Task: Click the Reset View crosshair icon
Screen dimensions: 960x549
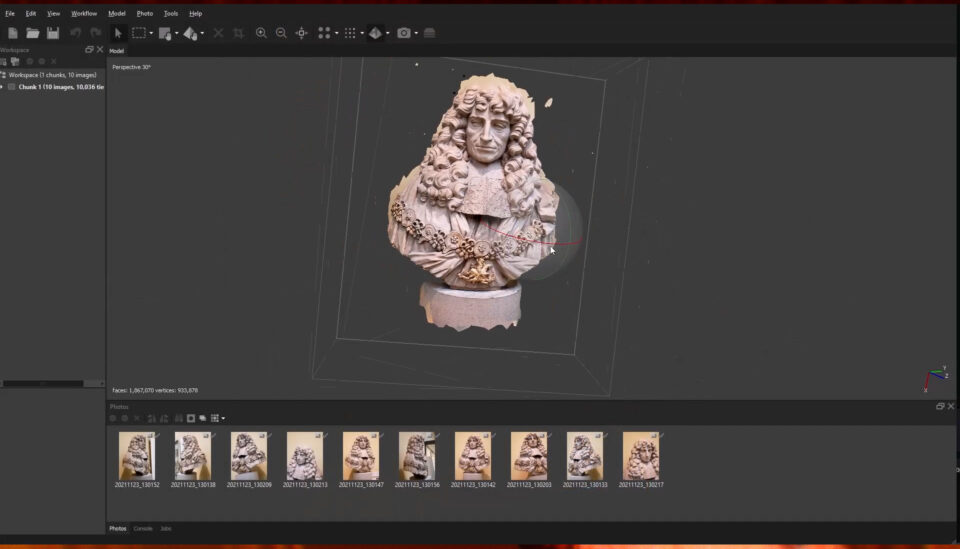Action: (x=301, y=33)
